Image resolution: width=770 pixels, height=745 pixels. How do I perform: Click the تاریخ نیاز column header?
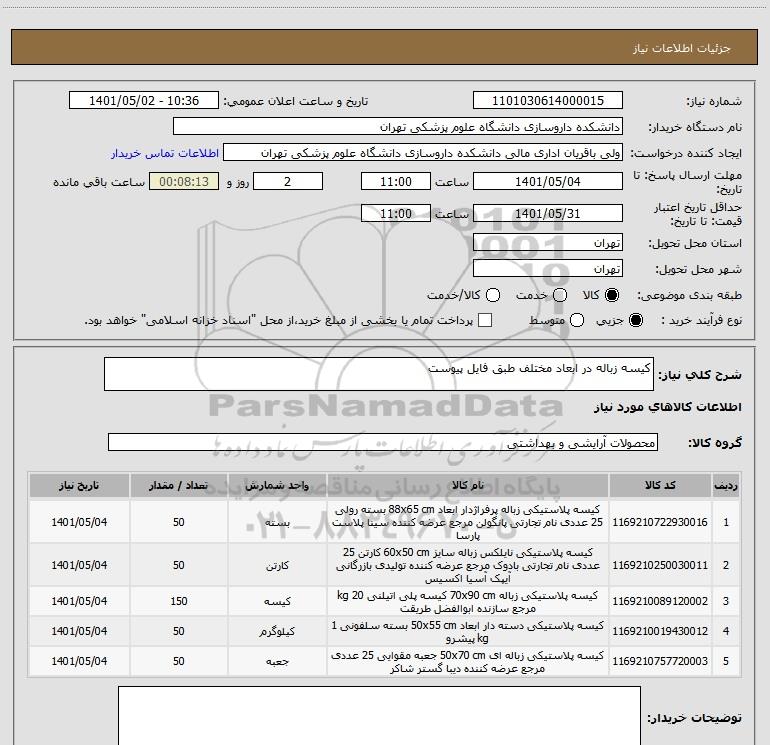click(x=79, y=486)
